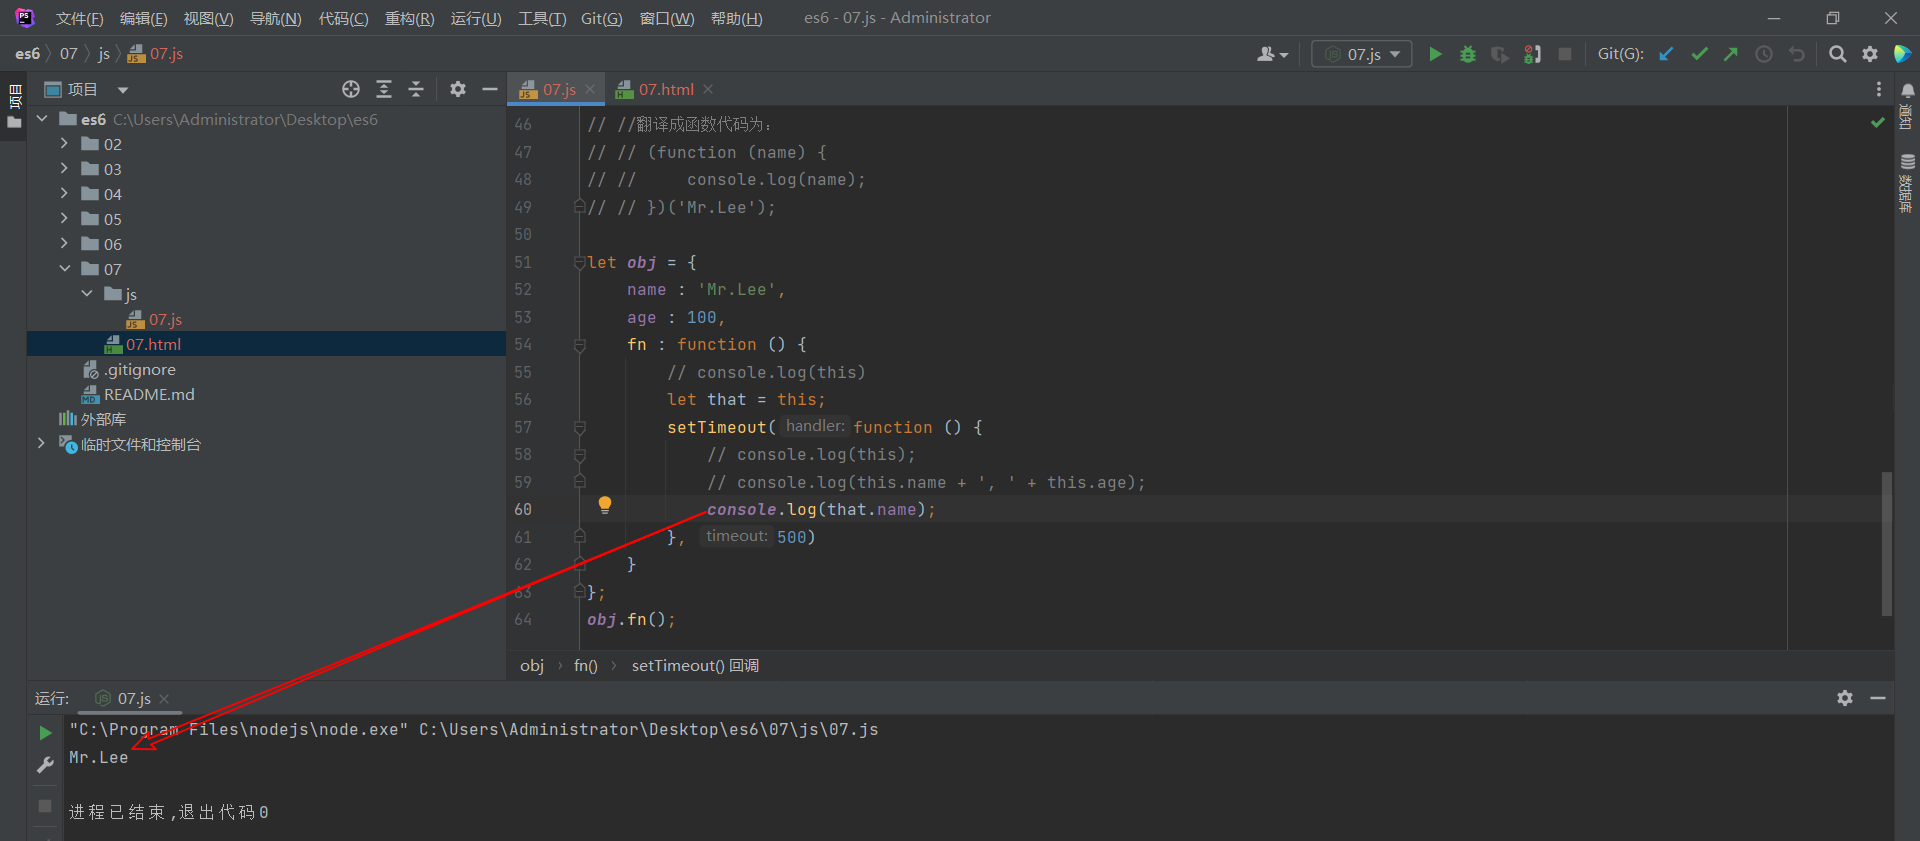
Task: Open editor tabs more-options dots
Action: click(x=1879, y=89)
